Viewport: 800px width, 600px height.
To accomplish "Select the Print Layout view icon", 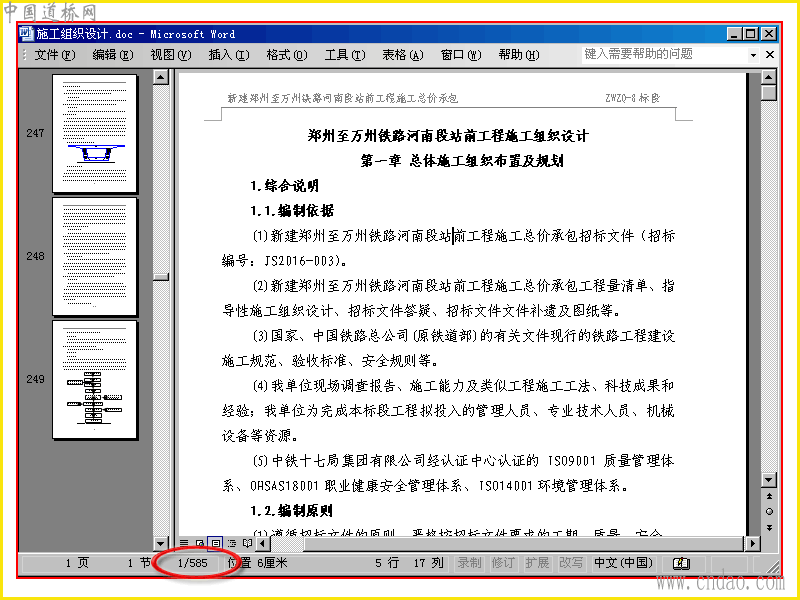I will pos(216,543).
